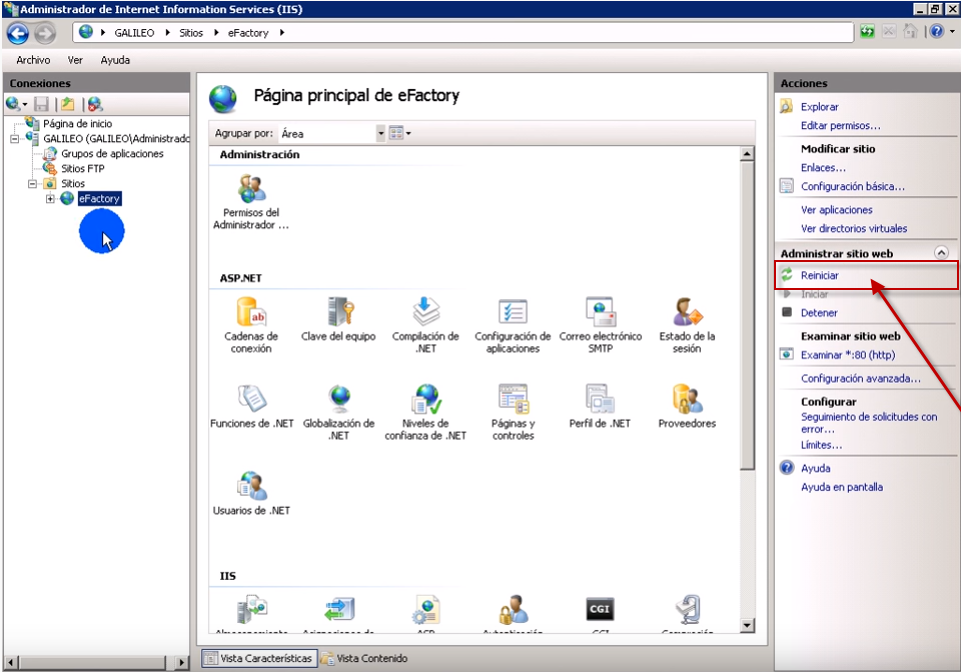The image size is (961, 672).
Task: Open the help toolbar icon
Action: pos(936,31)
